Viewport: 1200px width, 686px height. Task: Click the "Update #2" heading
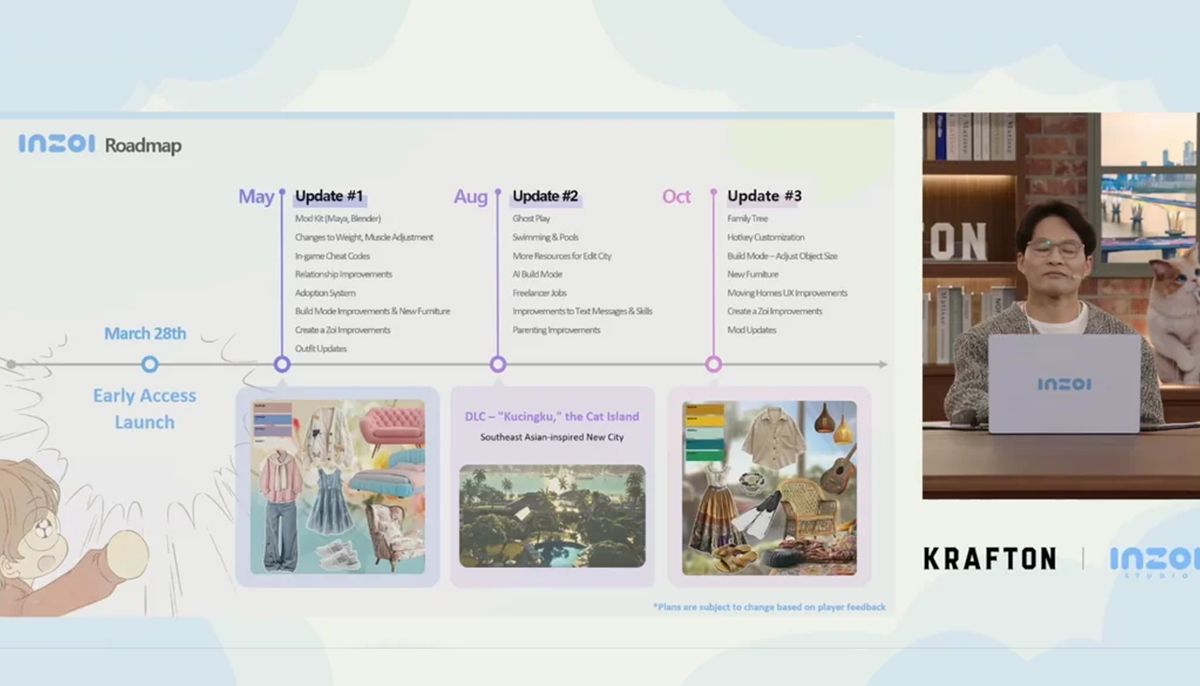point(545,196)
